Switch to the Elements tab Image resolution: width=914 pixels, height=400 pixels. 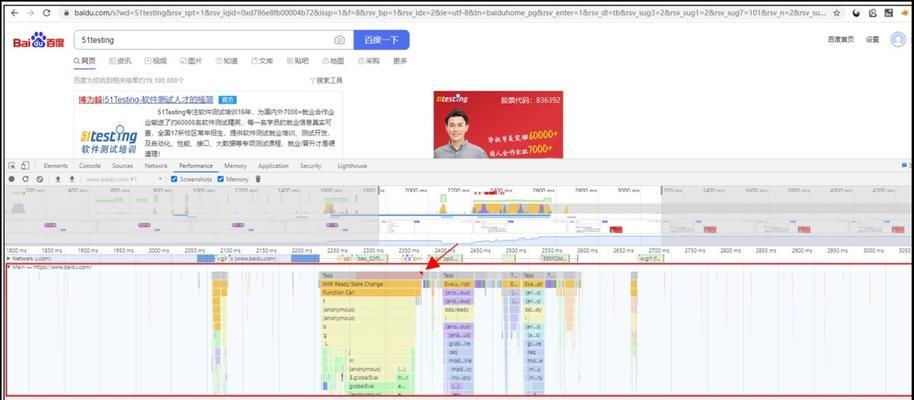pos(55,166)
